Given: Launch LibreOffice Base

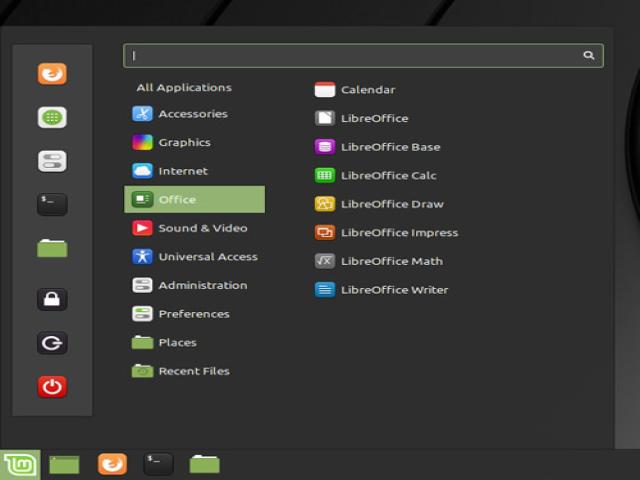Looking at the screenshot, I should 377,147.
